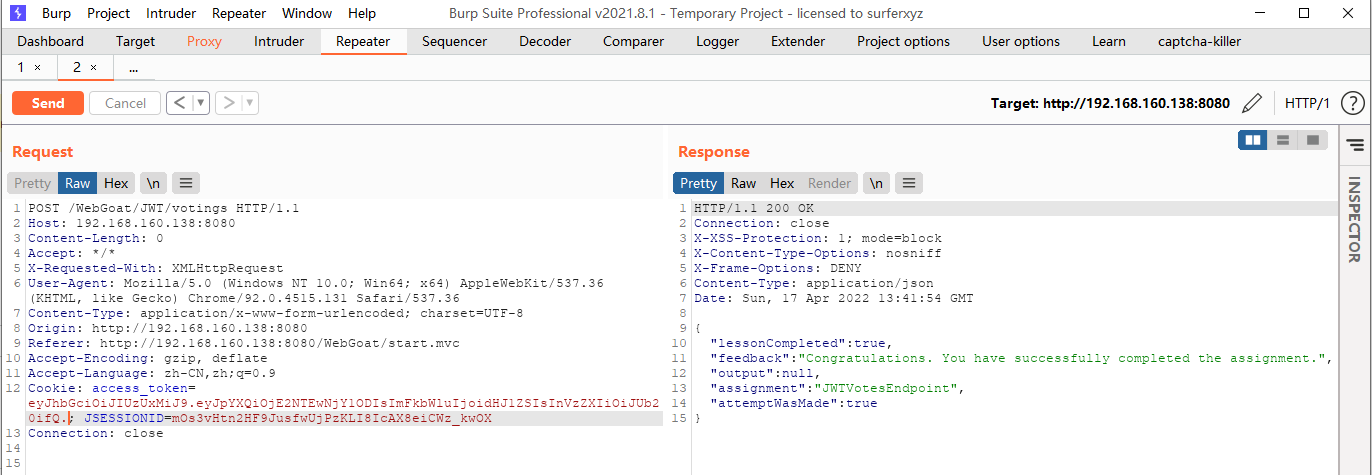Open the captcha-killer extension tab
Viewport: 1372px width, 475px height.
[x=1199, y=41]
